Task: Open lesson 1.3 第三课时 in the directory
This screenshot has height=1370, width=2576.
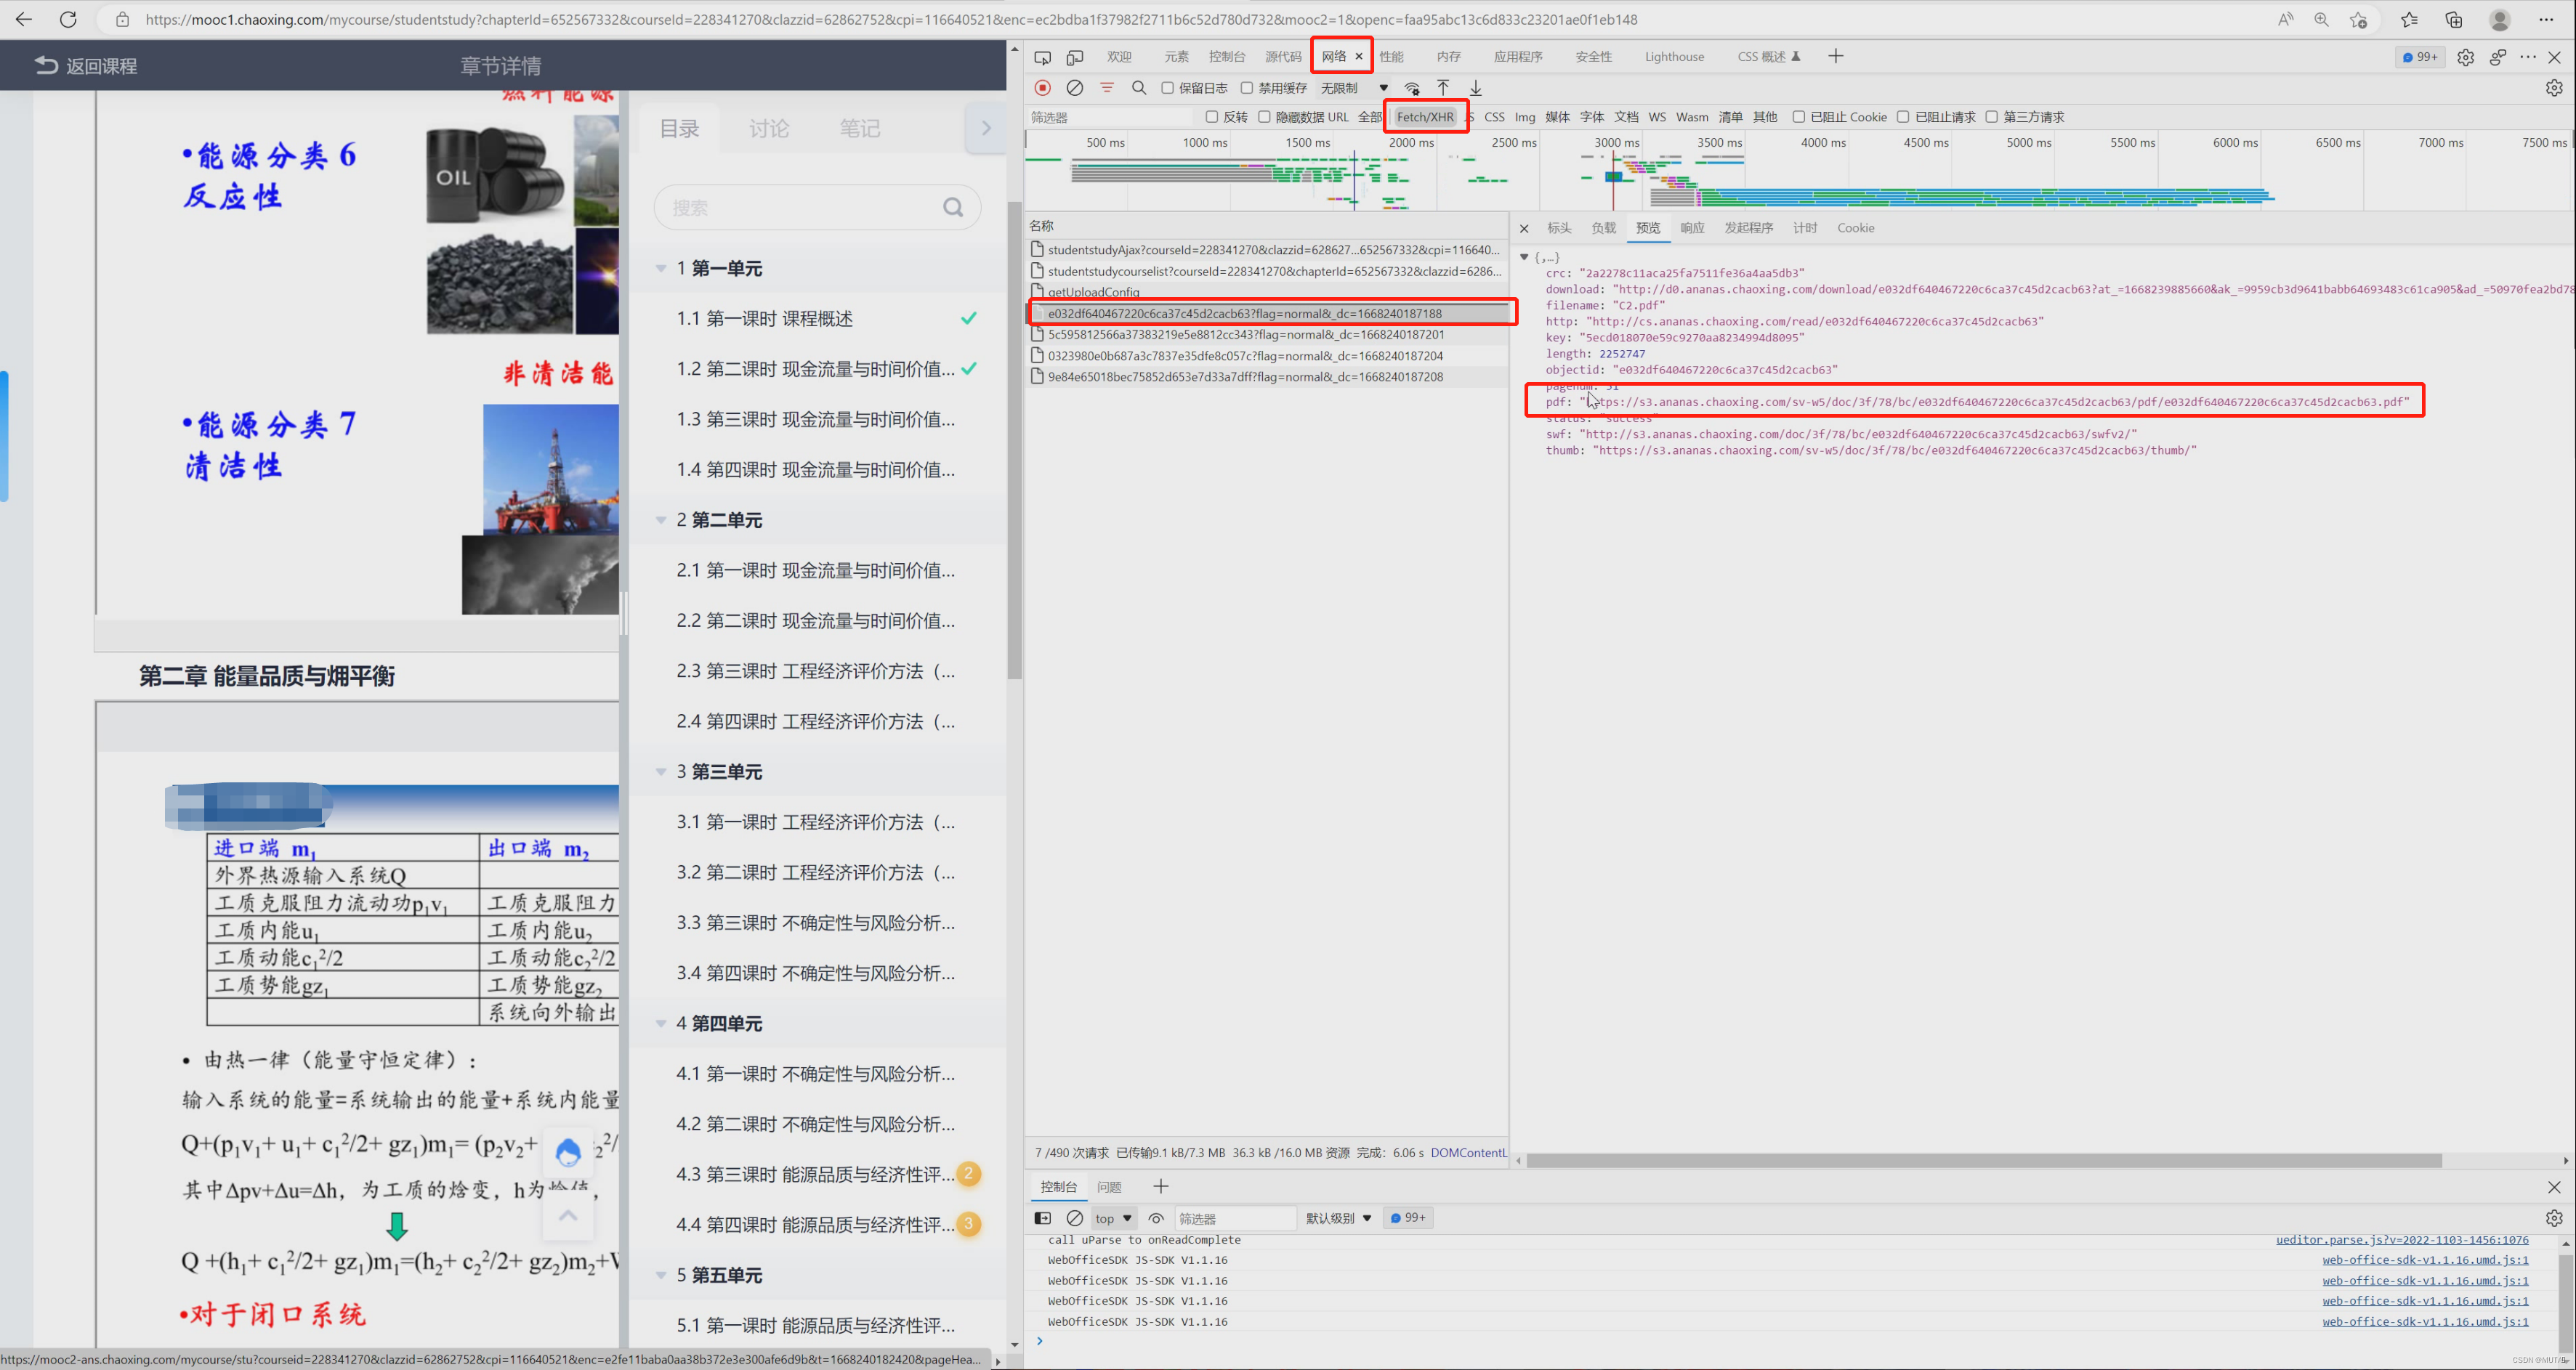Action: point(815,419)
